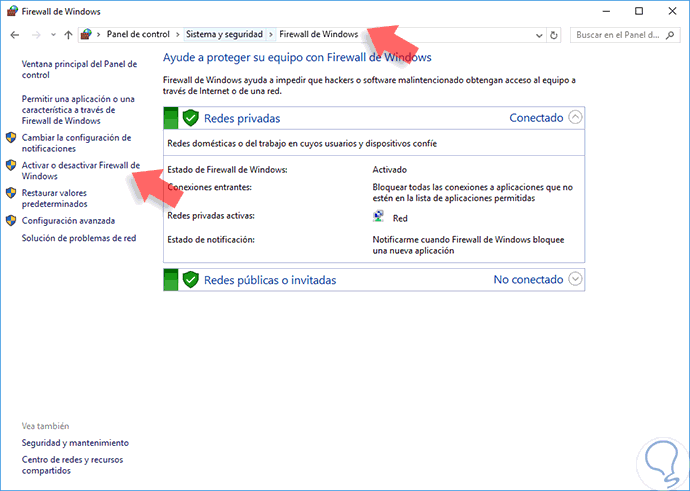Expand the 'Redes públicas o invitadas' chevron
The height and width of the screenshot is (491, 690).
click(x=575, y=279)
